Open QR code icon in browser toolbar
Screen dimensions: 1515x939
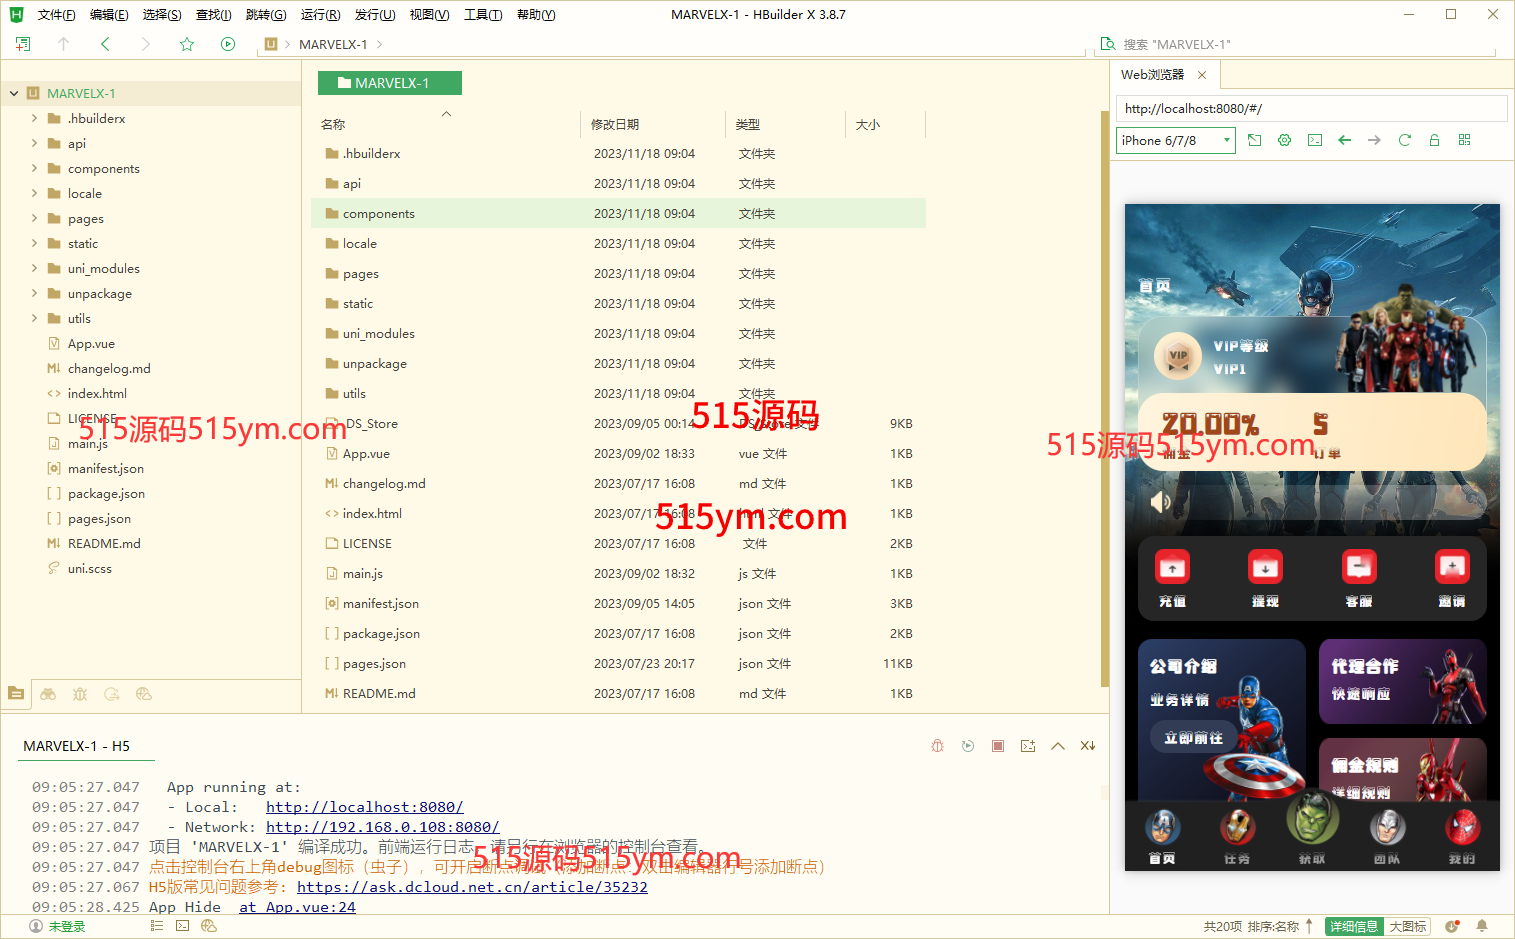(x=1464, y=140)
